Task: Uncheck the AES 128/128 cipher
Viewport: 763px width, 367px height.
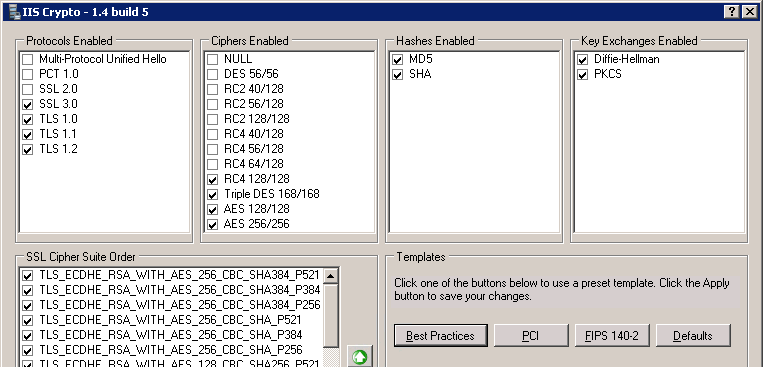Action: 213,210
